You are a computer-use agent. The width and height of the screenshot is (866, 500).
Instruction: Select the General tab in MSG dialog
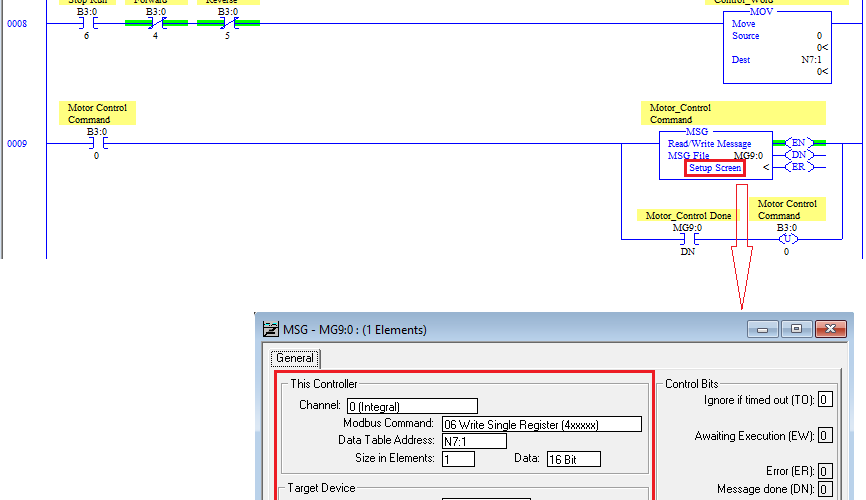(x=295, y=358)
